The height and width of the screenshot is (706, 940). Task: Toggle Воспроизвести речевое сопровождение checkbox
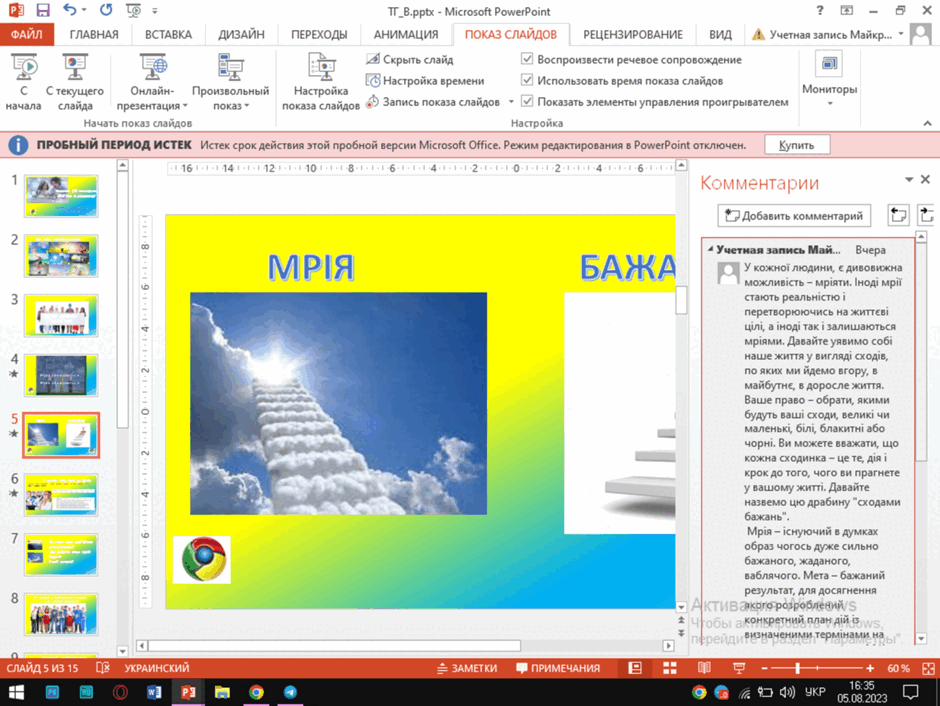(527, 59)
